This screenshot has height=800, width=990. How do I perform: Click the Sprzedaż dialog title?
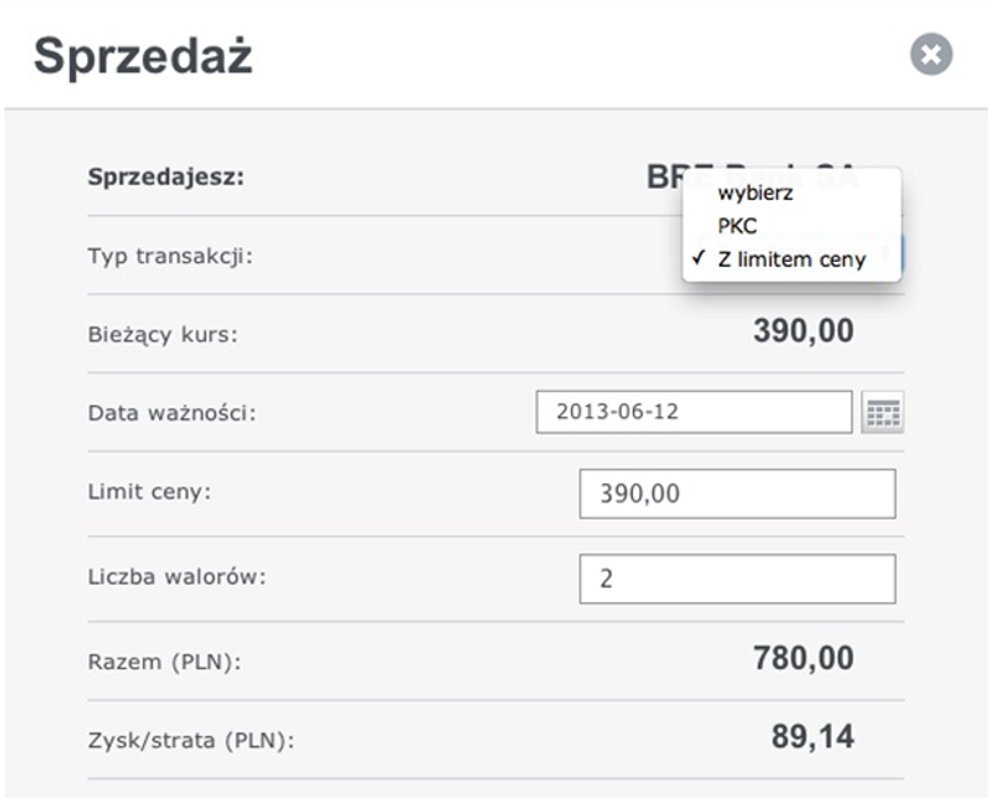[143, 56]
